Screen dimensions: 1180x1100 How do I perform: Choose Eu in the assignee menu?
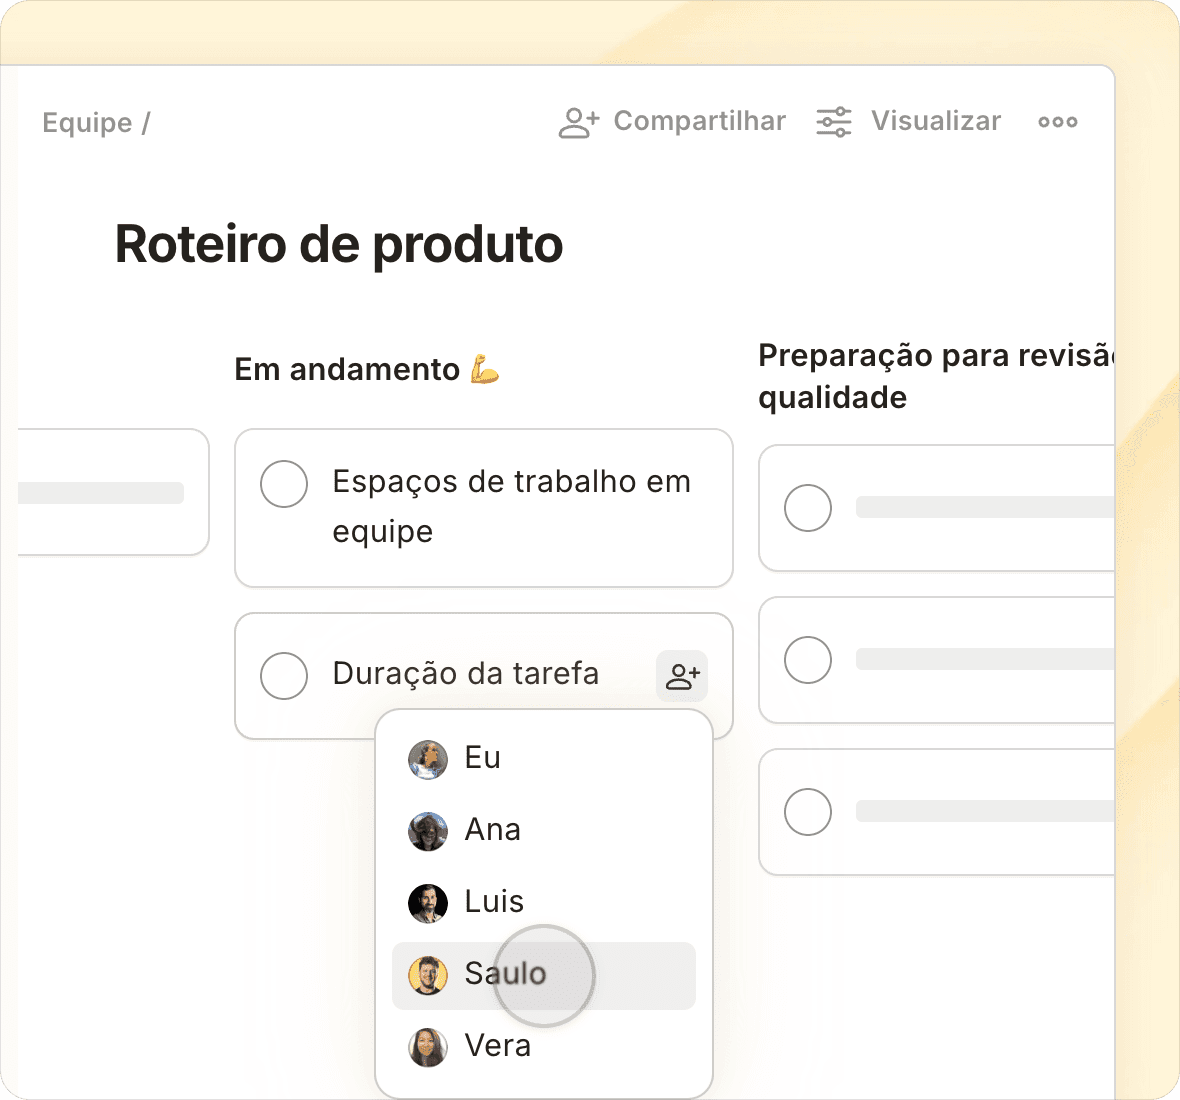point(483,758)
